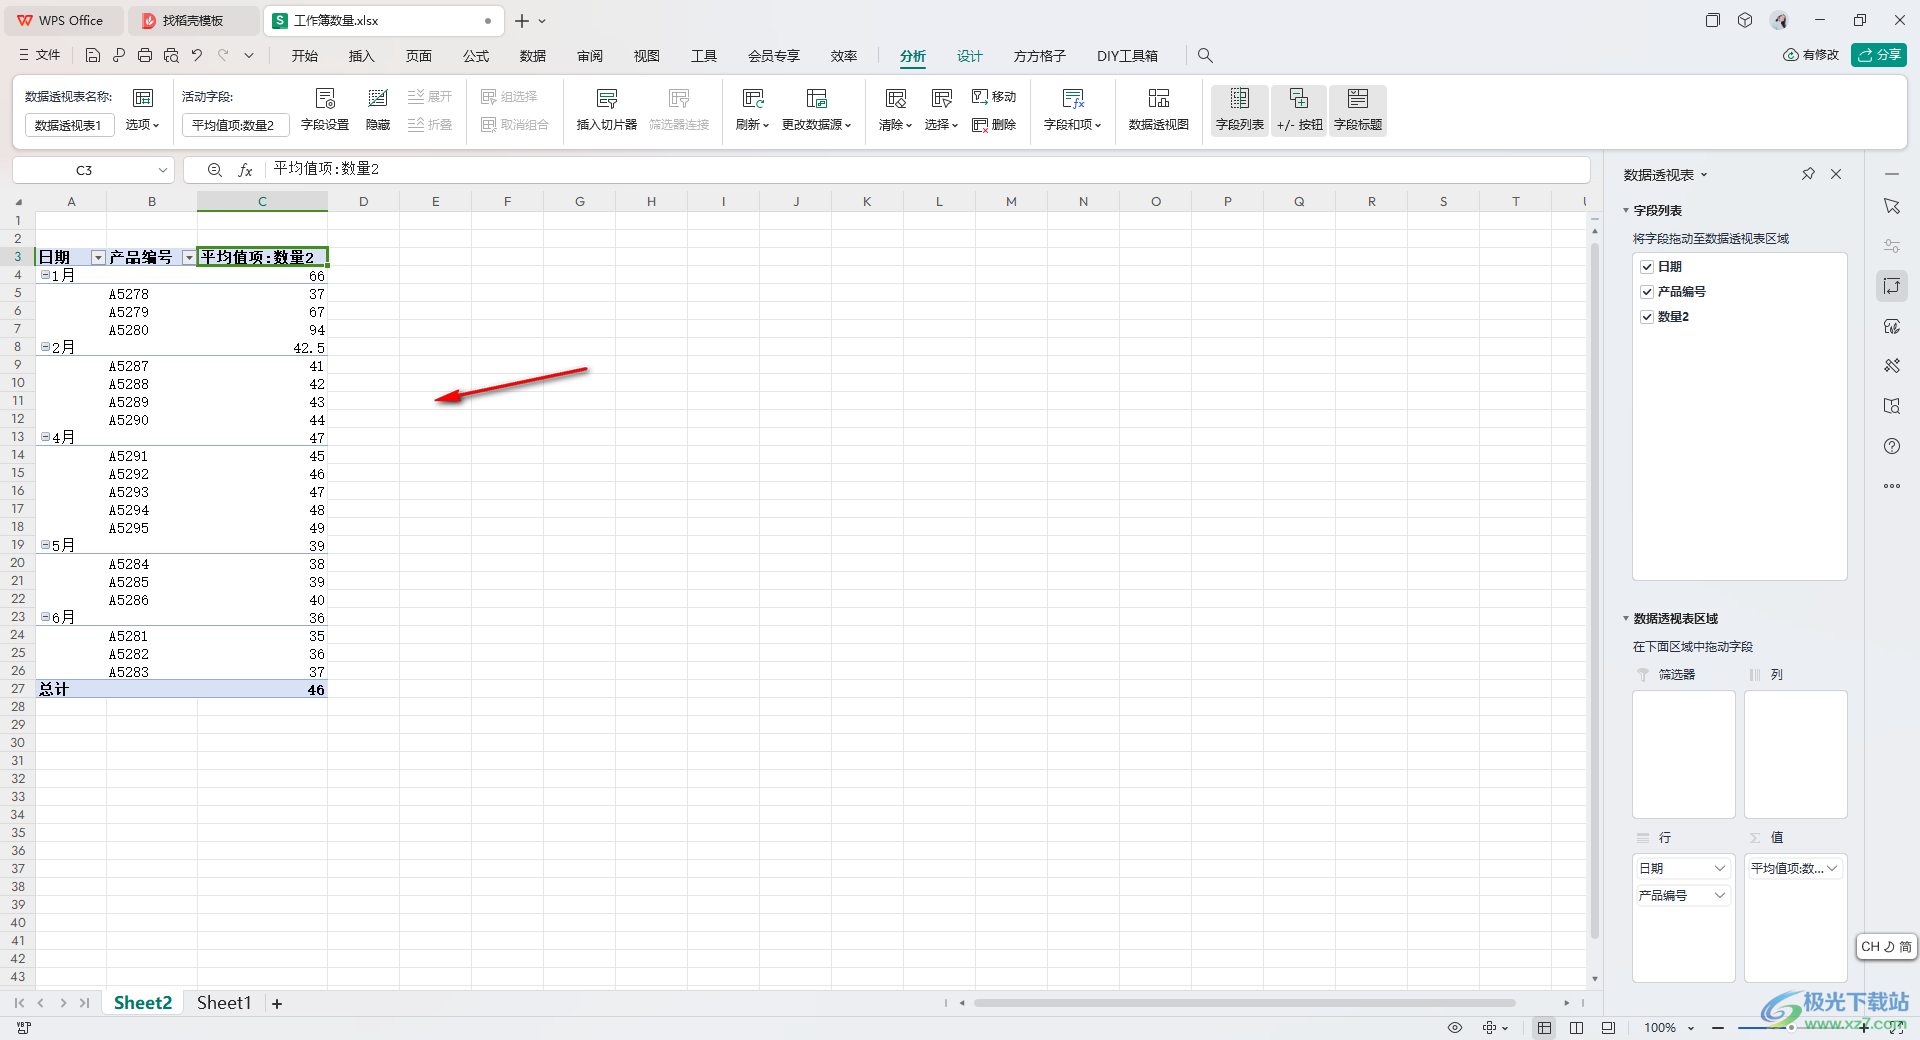Open the 公式 ribbon tab
1920x1040 pixels.
click(476, 56)
